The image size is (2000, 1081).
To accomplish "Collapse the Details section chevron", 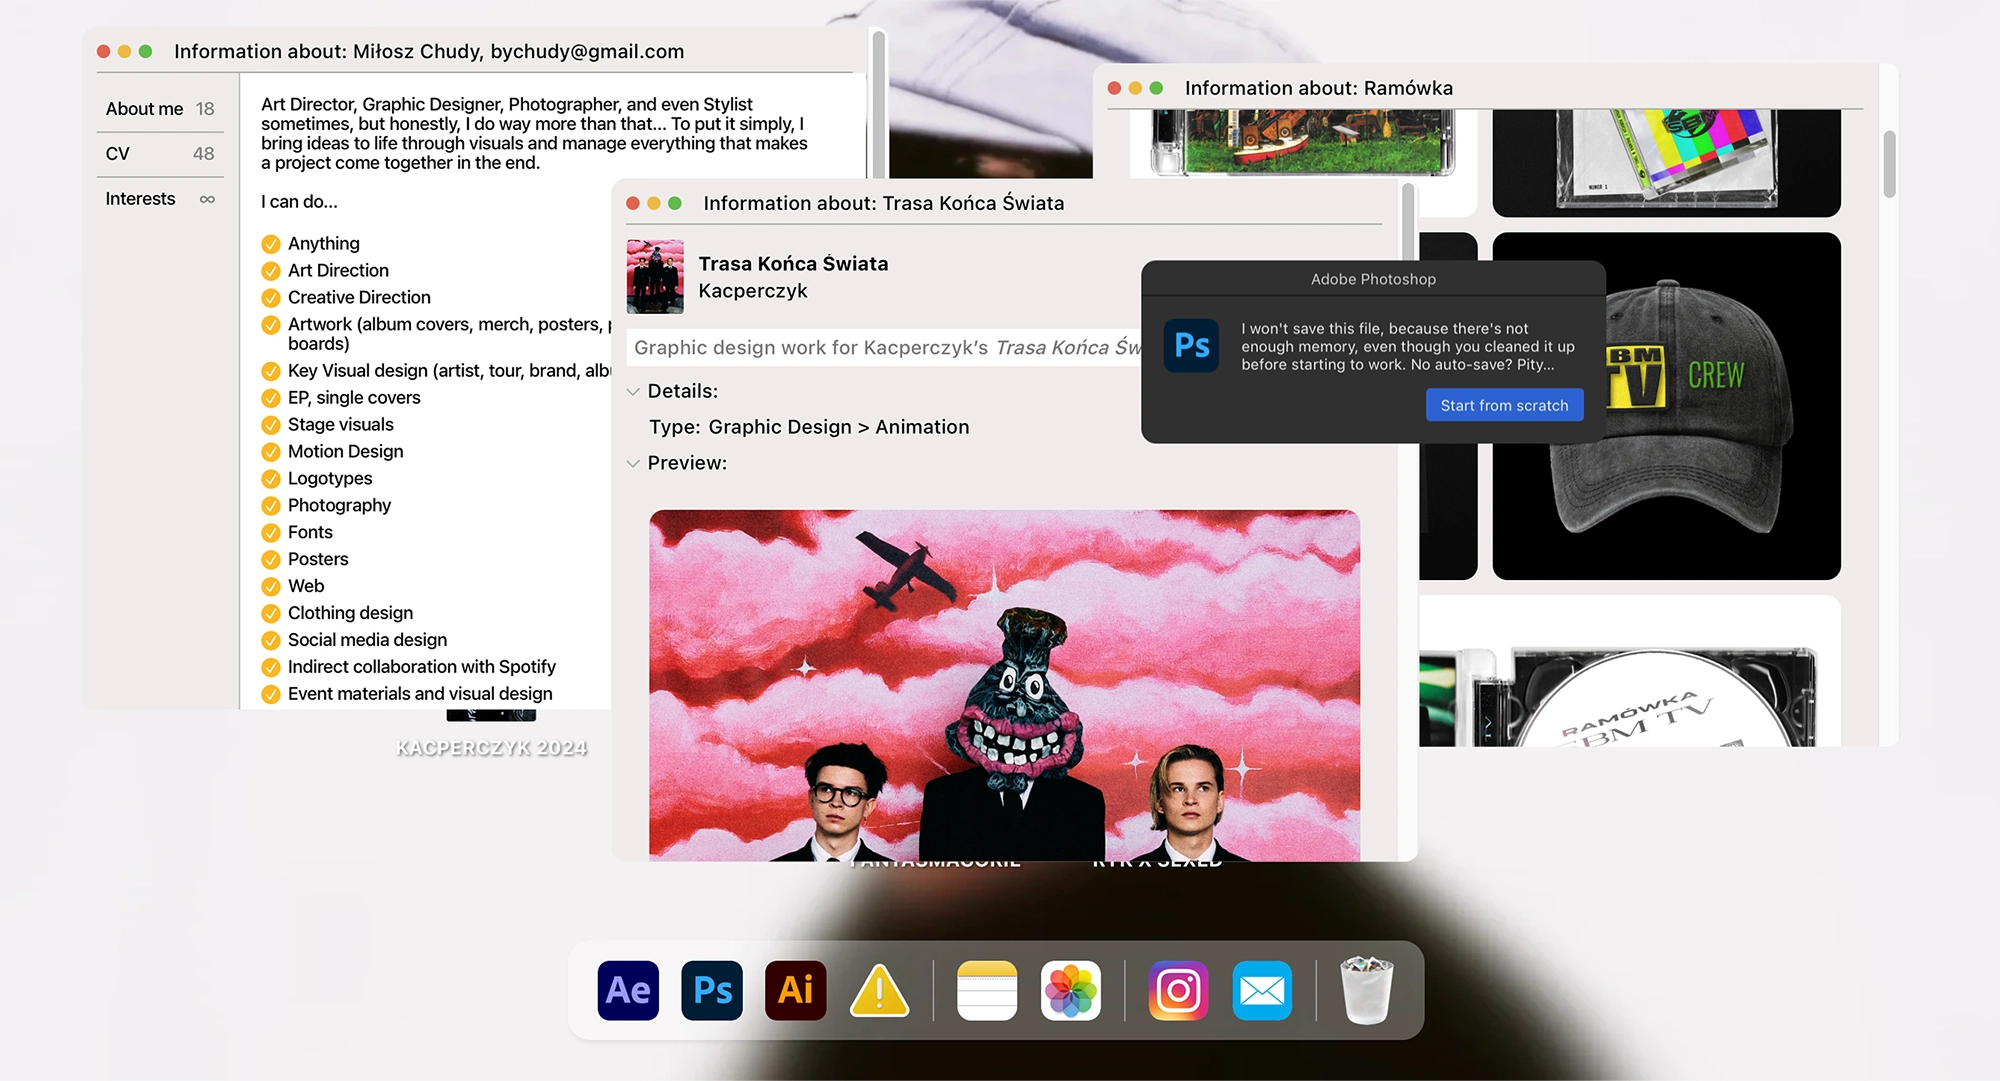I will [x=633, y=392].
